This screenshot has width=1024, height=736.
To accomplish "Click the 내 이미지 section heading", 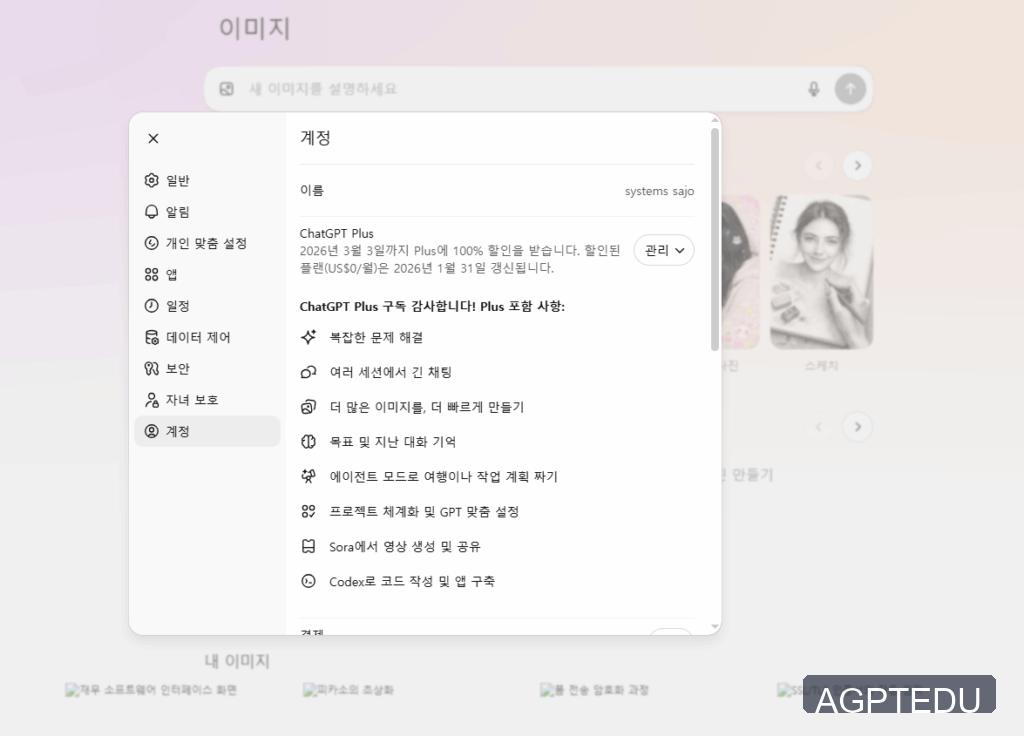I will coord(237,661).
